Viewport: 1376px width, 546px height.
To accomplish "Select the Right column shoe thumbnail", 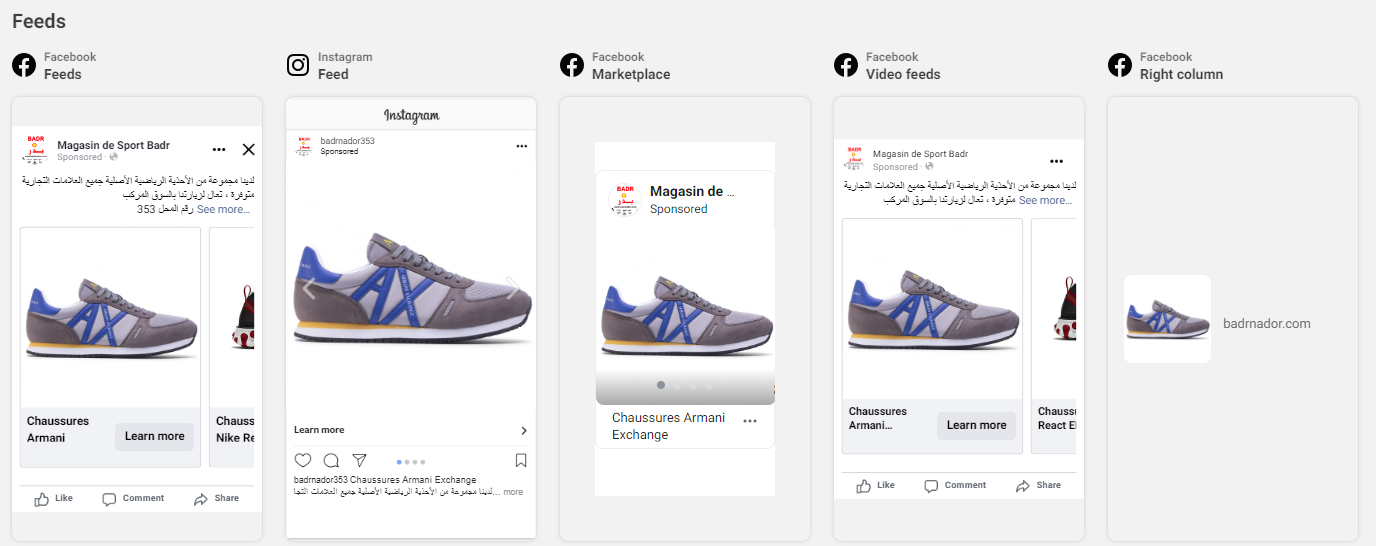I will click(x=1167, y=319).
